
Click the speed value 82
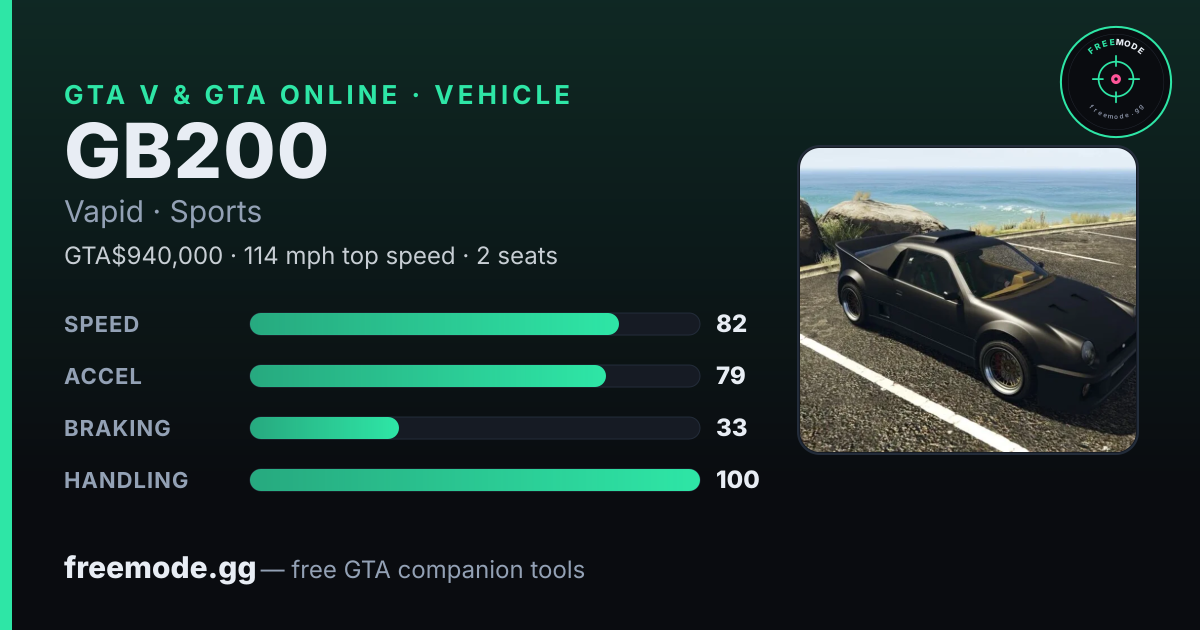click(732, 324)
